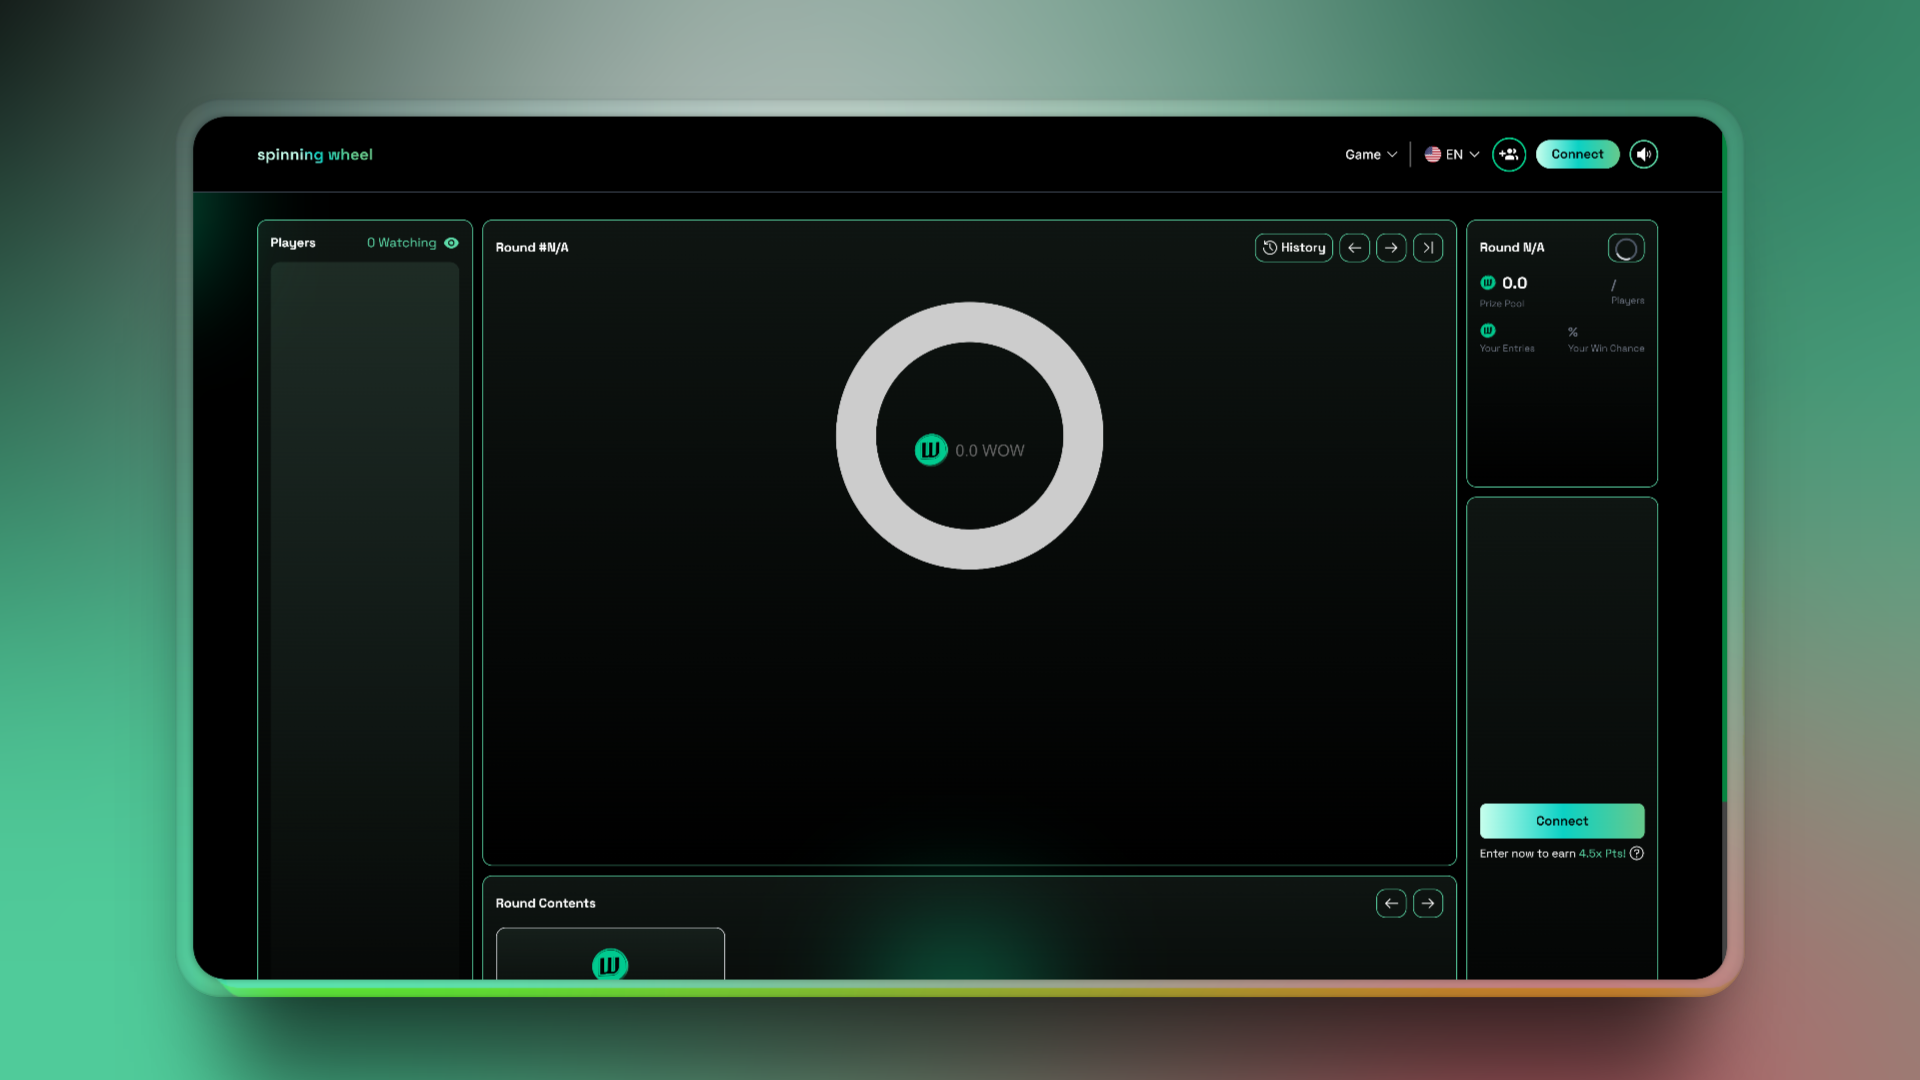Click the round timer circle icon

tap(1626, 249)
